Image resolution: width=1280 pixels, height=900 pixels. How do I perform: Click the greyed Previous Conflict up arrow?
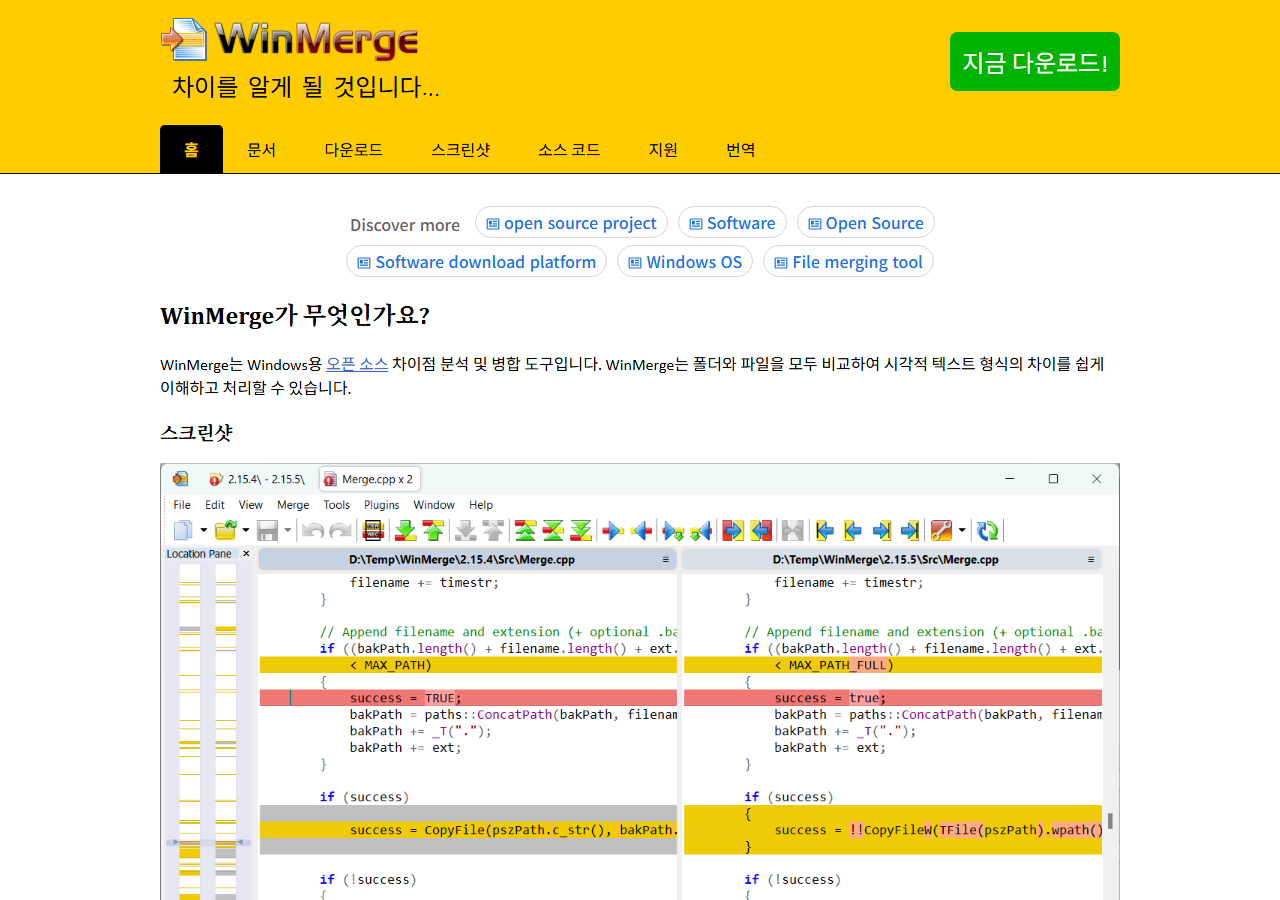tap(495, 530)
